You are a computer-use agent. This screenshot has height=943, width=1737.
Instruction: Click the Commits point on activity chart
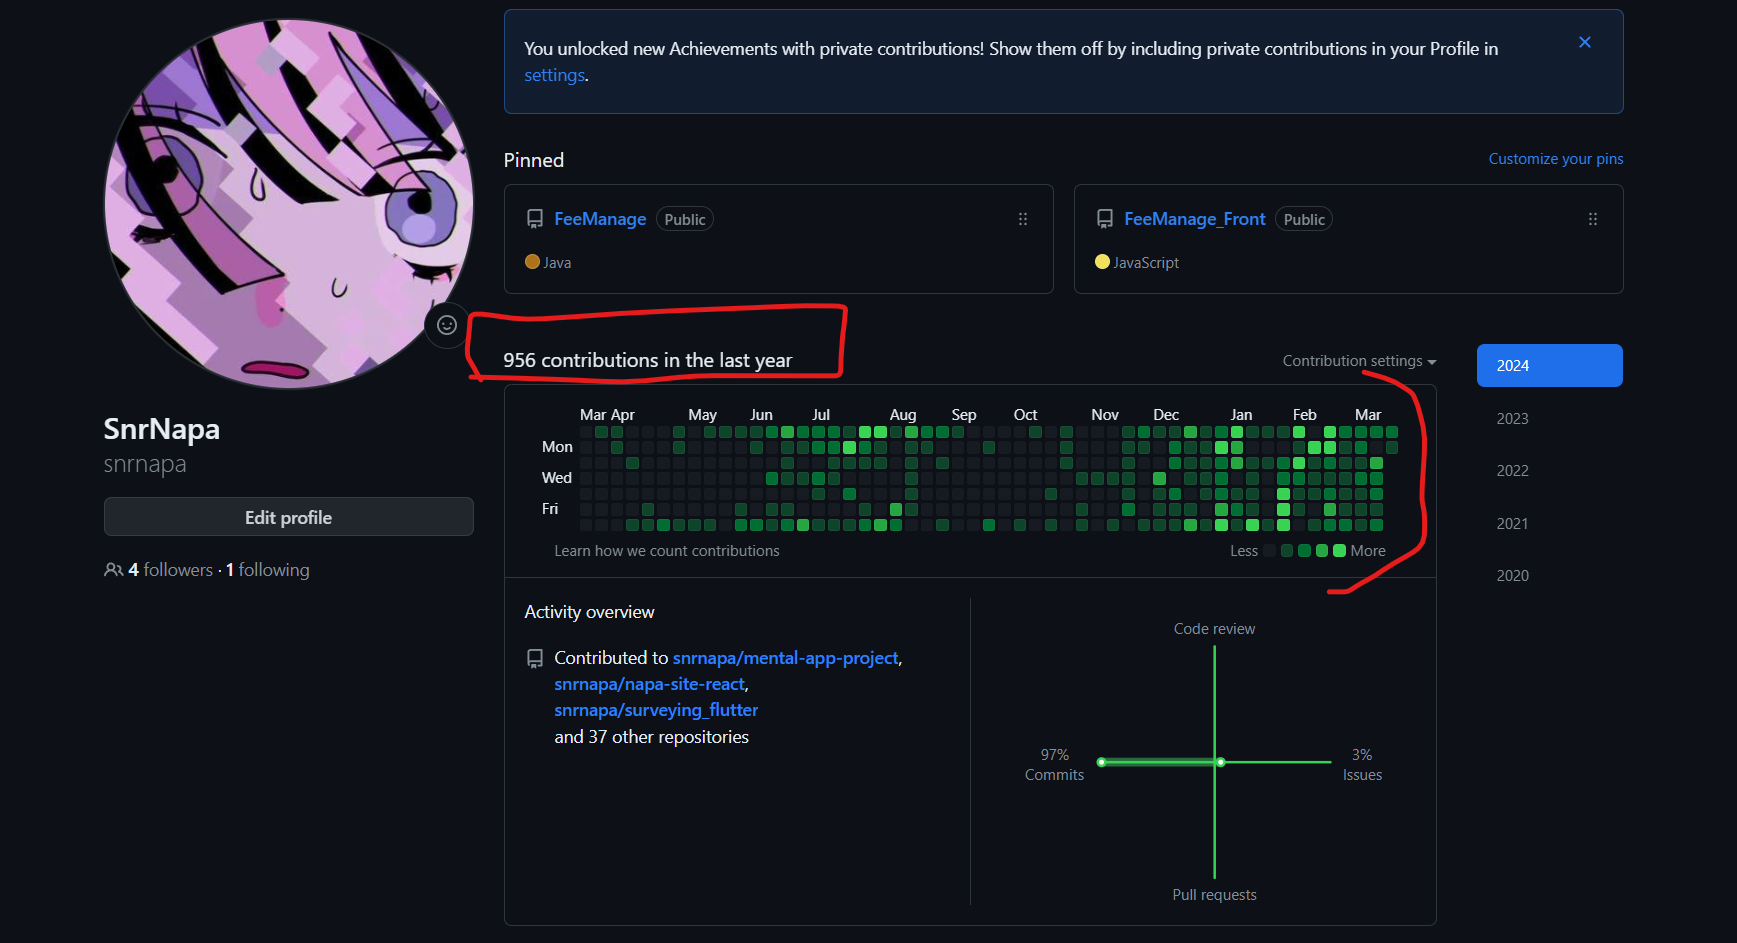(x=1101, y=762)
